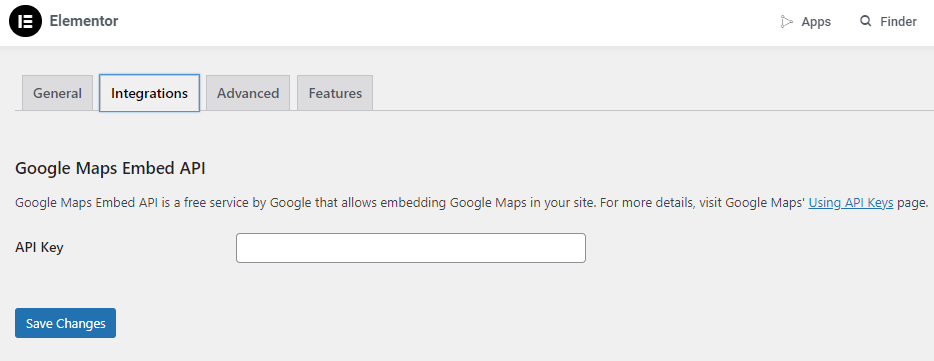934x361 pixels.
Task: Go to the Features tab
Action: coord(335,93)
